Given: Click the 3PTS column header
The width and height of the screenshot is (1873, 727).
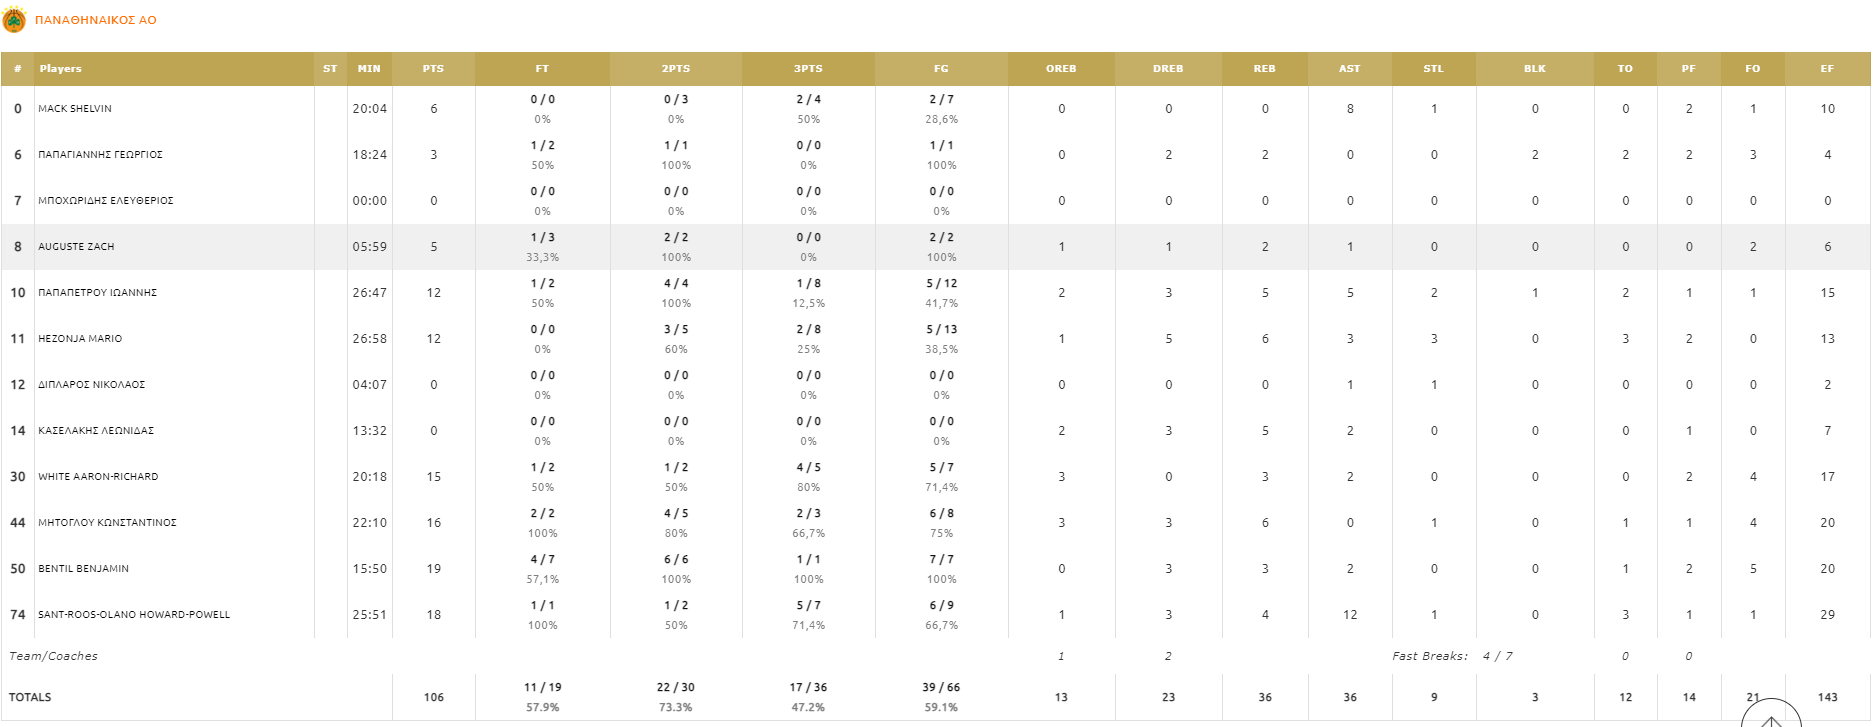Looking at the screenshot, I should point(808,69).
